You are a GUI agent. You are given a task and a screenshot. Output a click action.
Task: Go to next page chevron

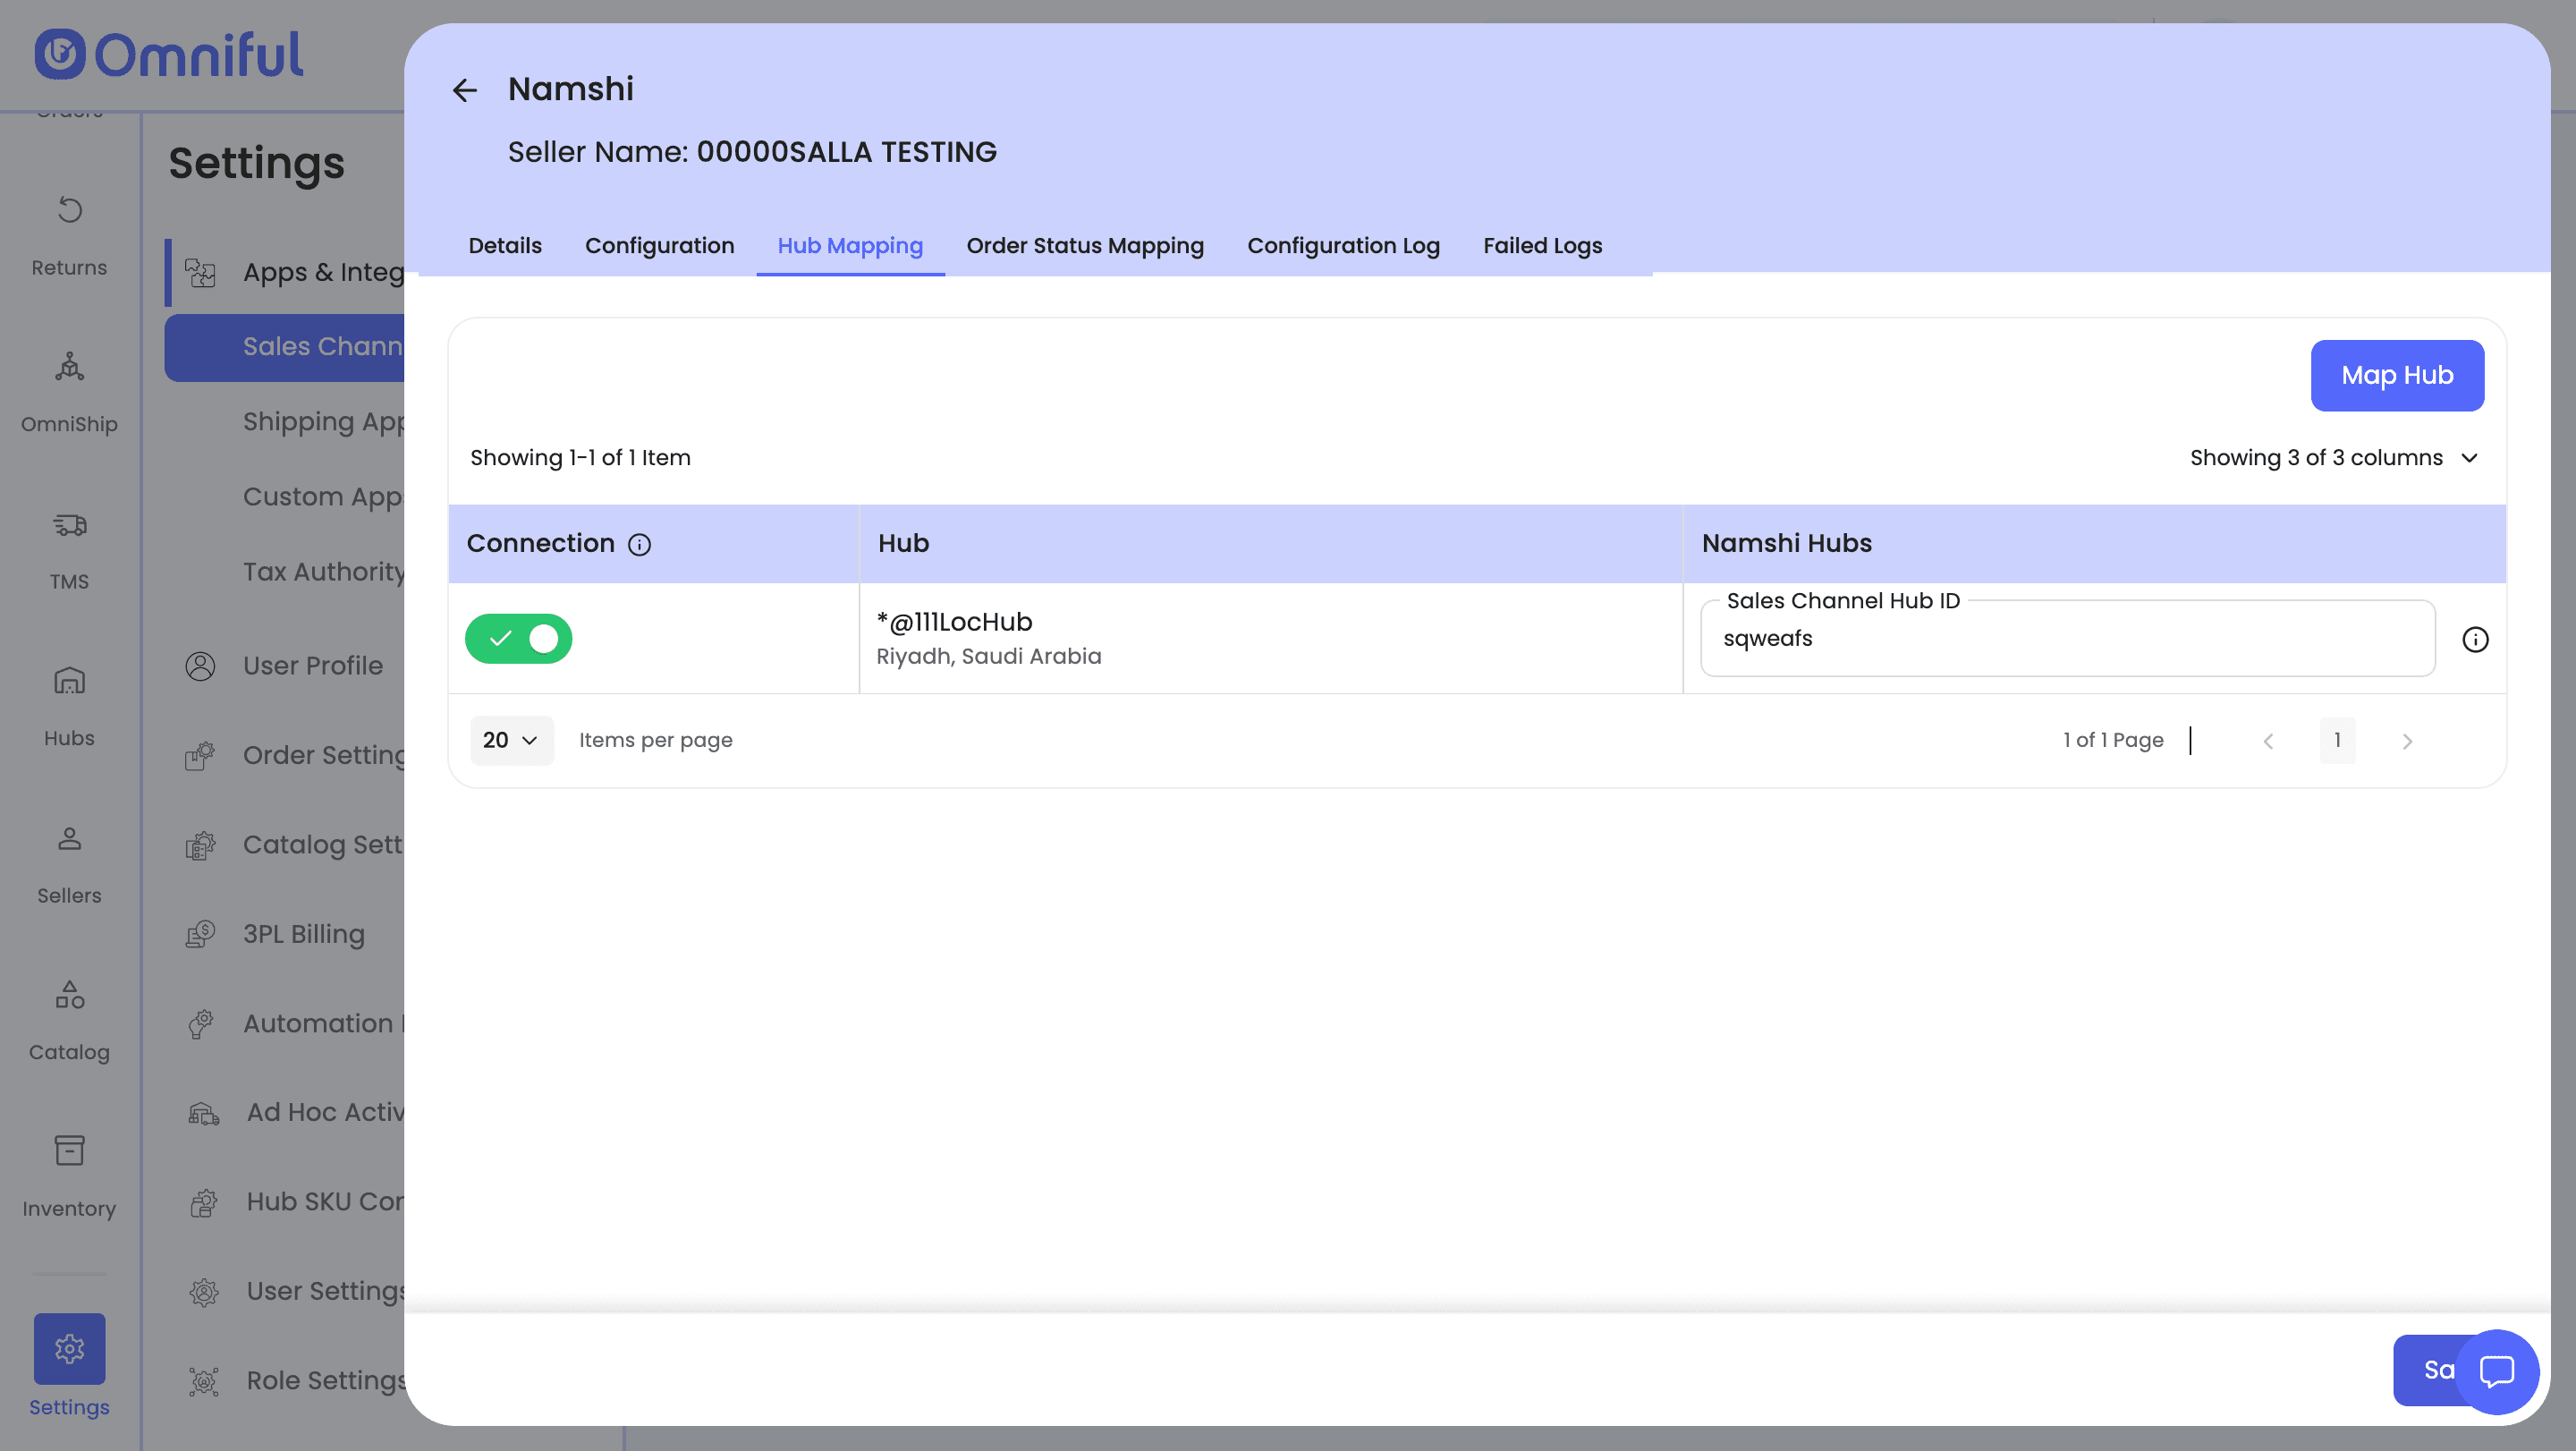coord(2407,741)
